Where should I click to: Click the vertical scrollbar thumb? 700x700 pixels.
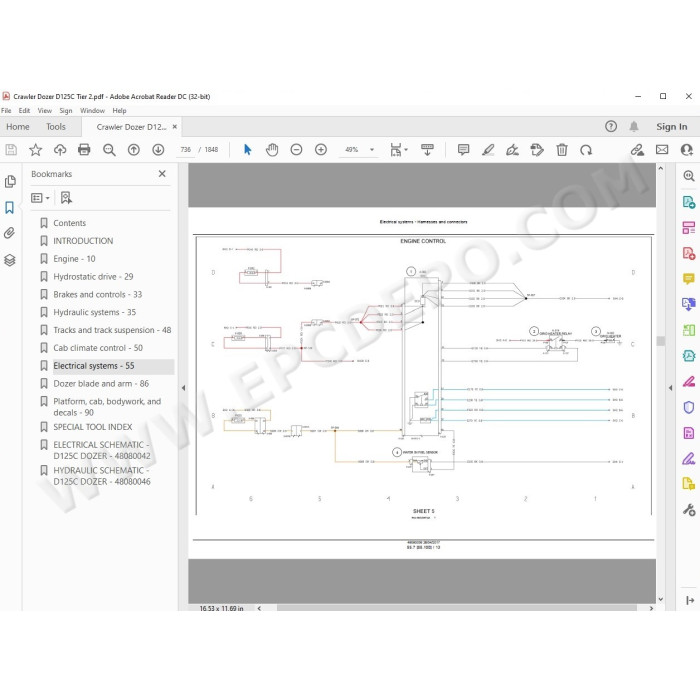click(661, 341)
